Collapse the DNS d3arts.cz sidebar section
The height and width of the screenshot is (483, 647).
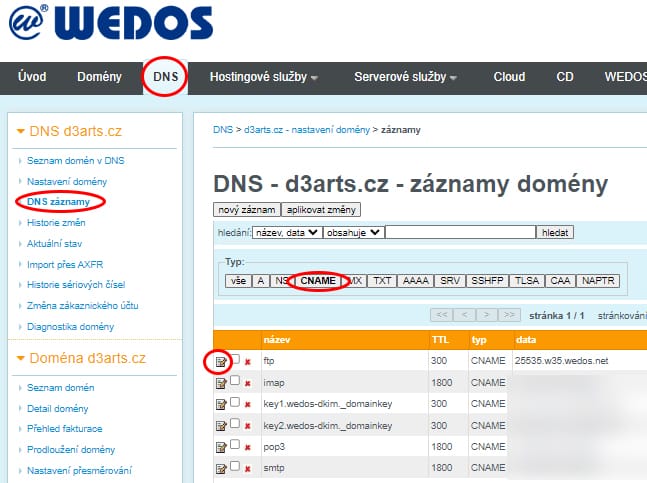pyautogui.click(x=20, y=132)
